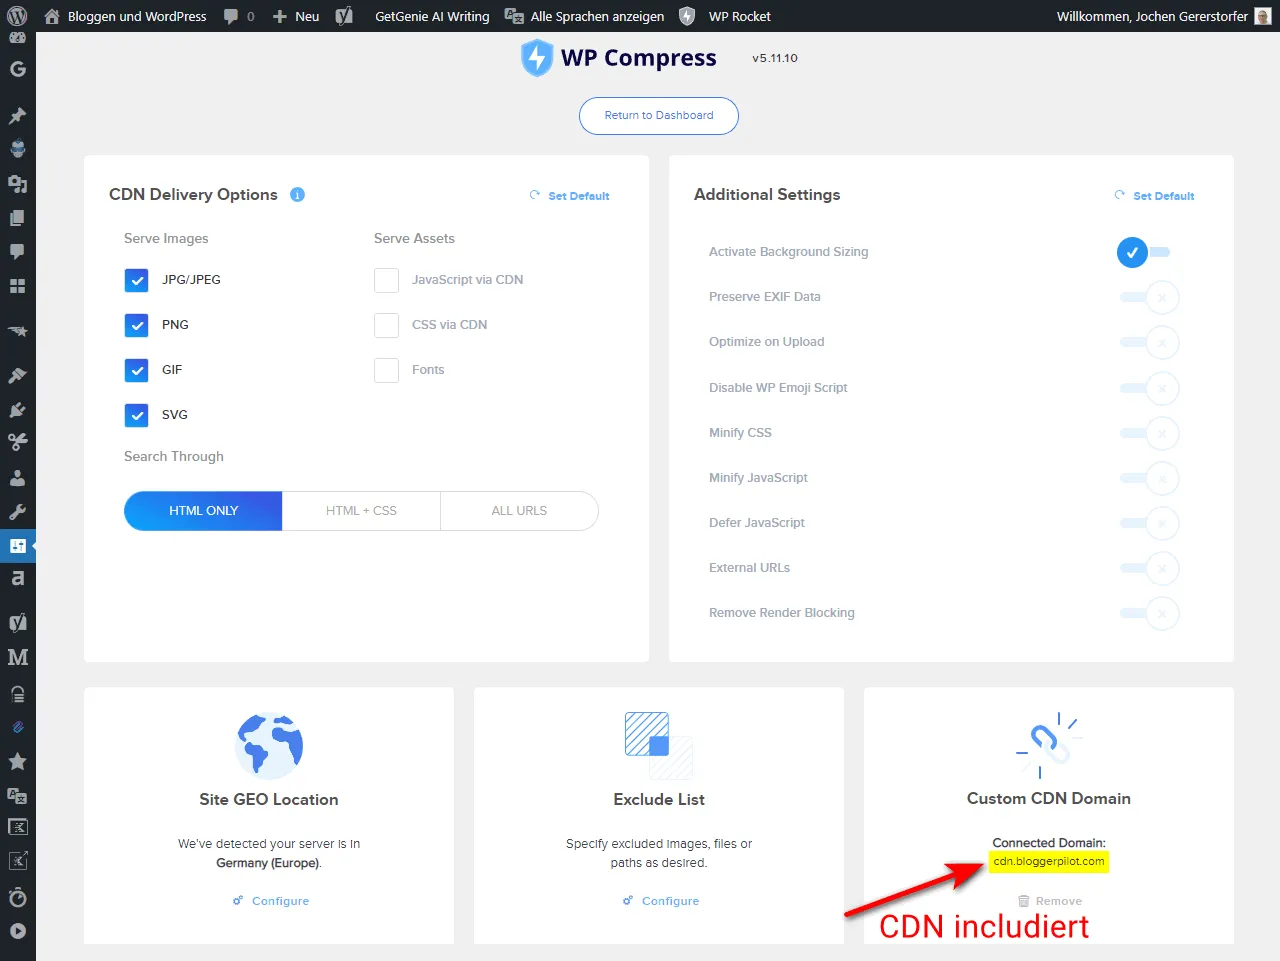Enable Disable WP Emoji Script toggle
The image size is (1280, 961).
click(x=1150, y=388)
